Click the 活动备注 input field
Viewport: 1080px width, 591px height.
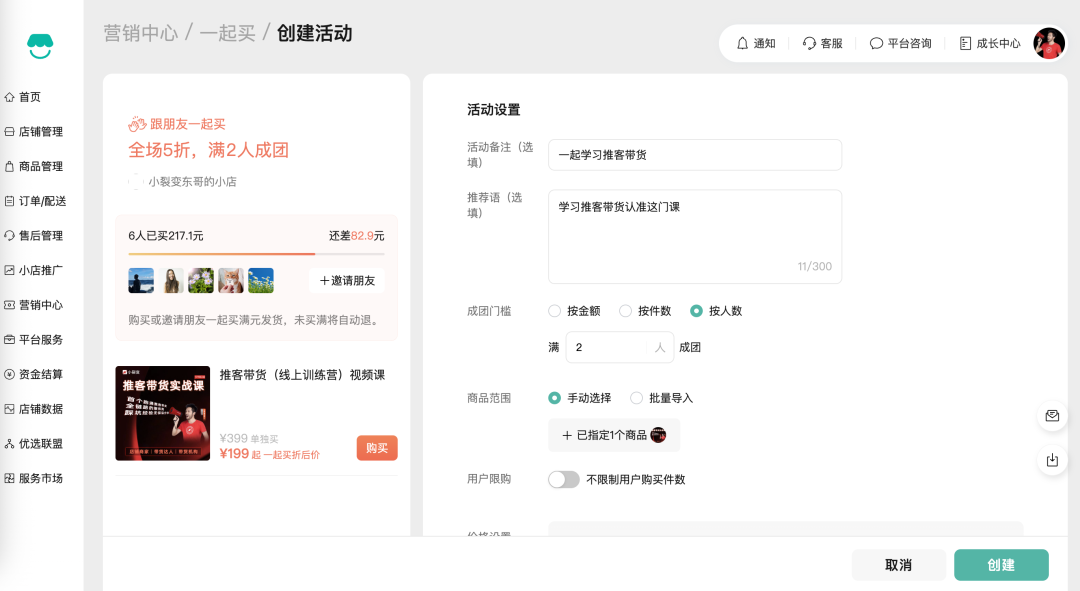pos(695,155)
